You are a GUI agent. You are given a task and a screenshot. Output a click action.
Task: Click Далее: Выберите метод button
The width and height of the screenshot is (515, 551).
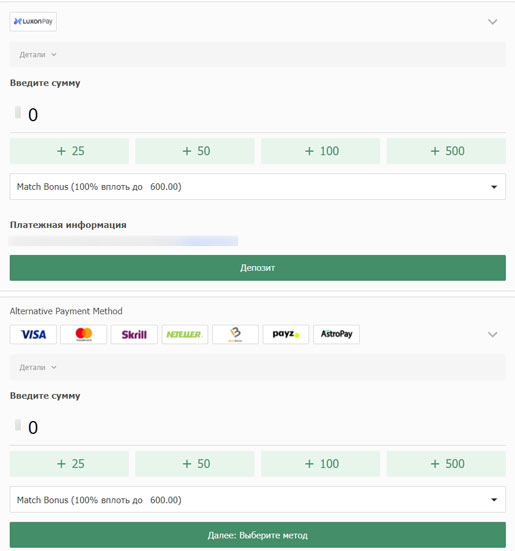tap(258, 535)
